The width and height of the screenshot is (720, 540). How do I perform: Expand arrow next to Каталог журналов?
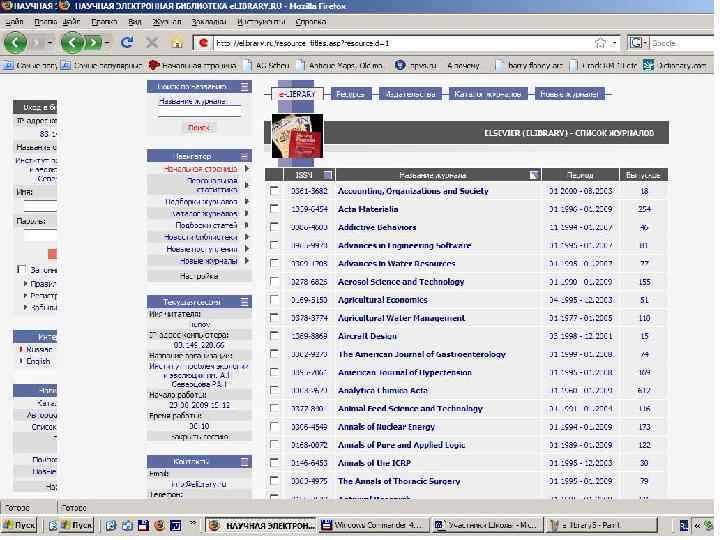[247, 213]
